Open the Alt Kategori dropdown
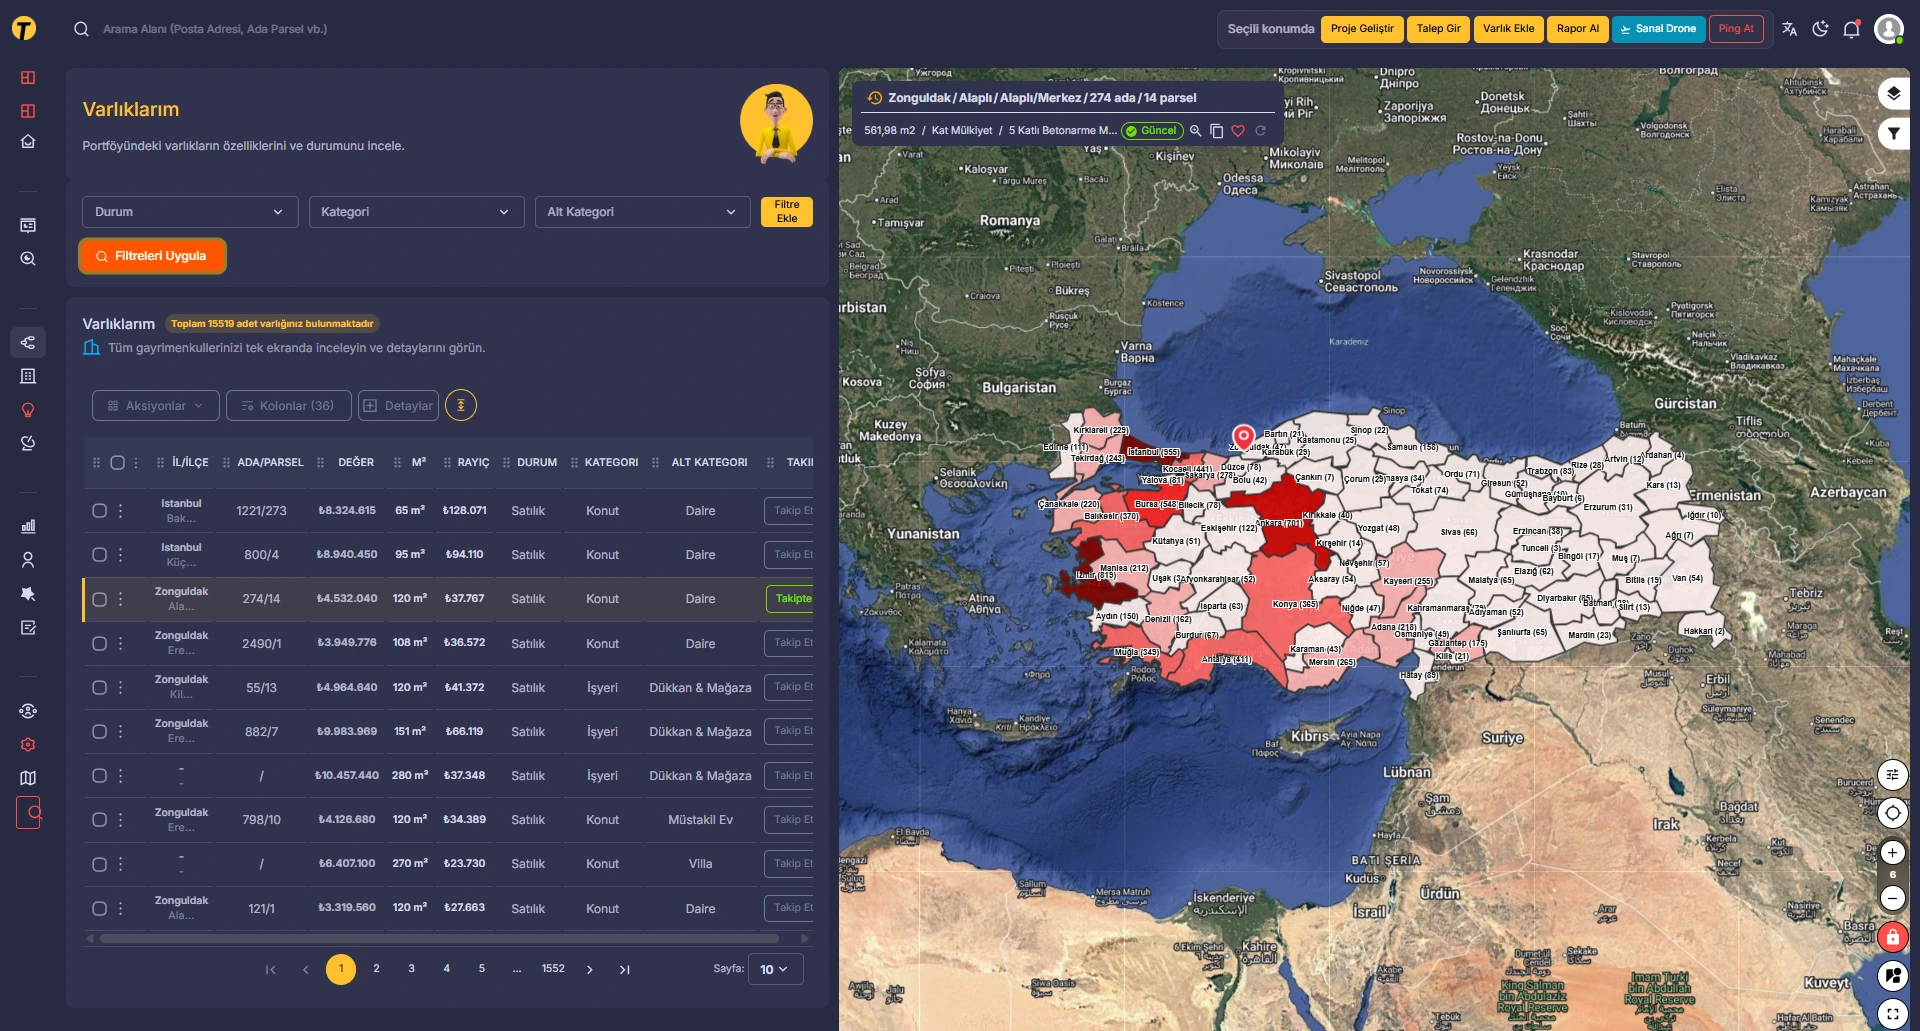 pyautogui.click(x=642, y=212)
